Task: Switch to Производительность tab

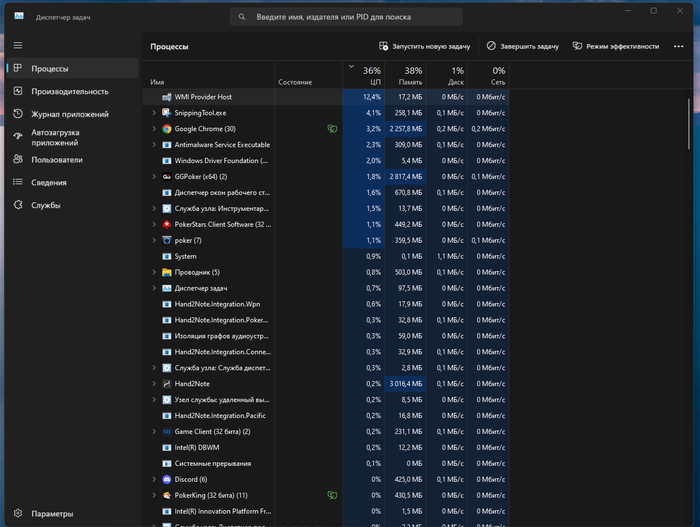Action: click(x=73, y=91)
